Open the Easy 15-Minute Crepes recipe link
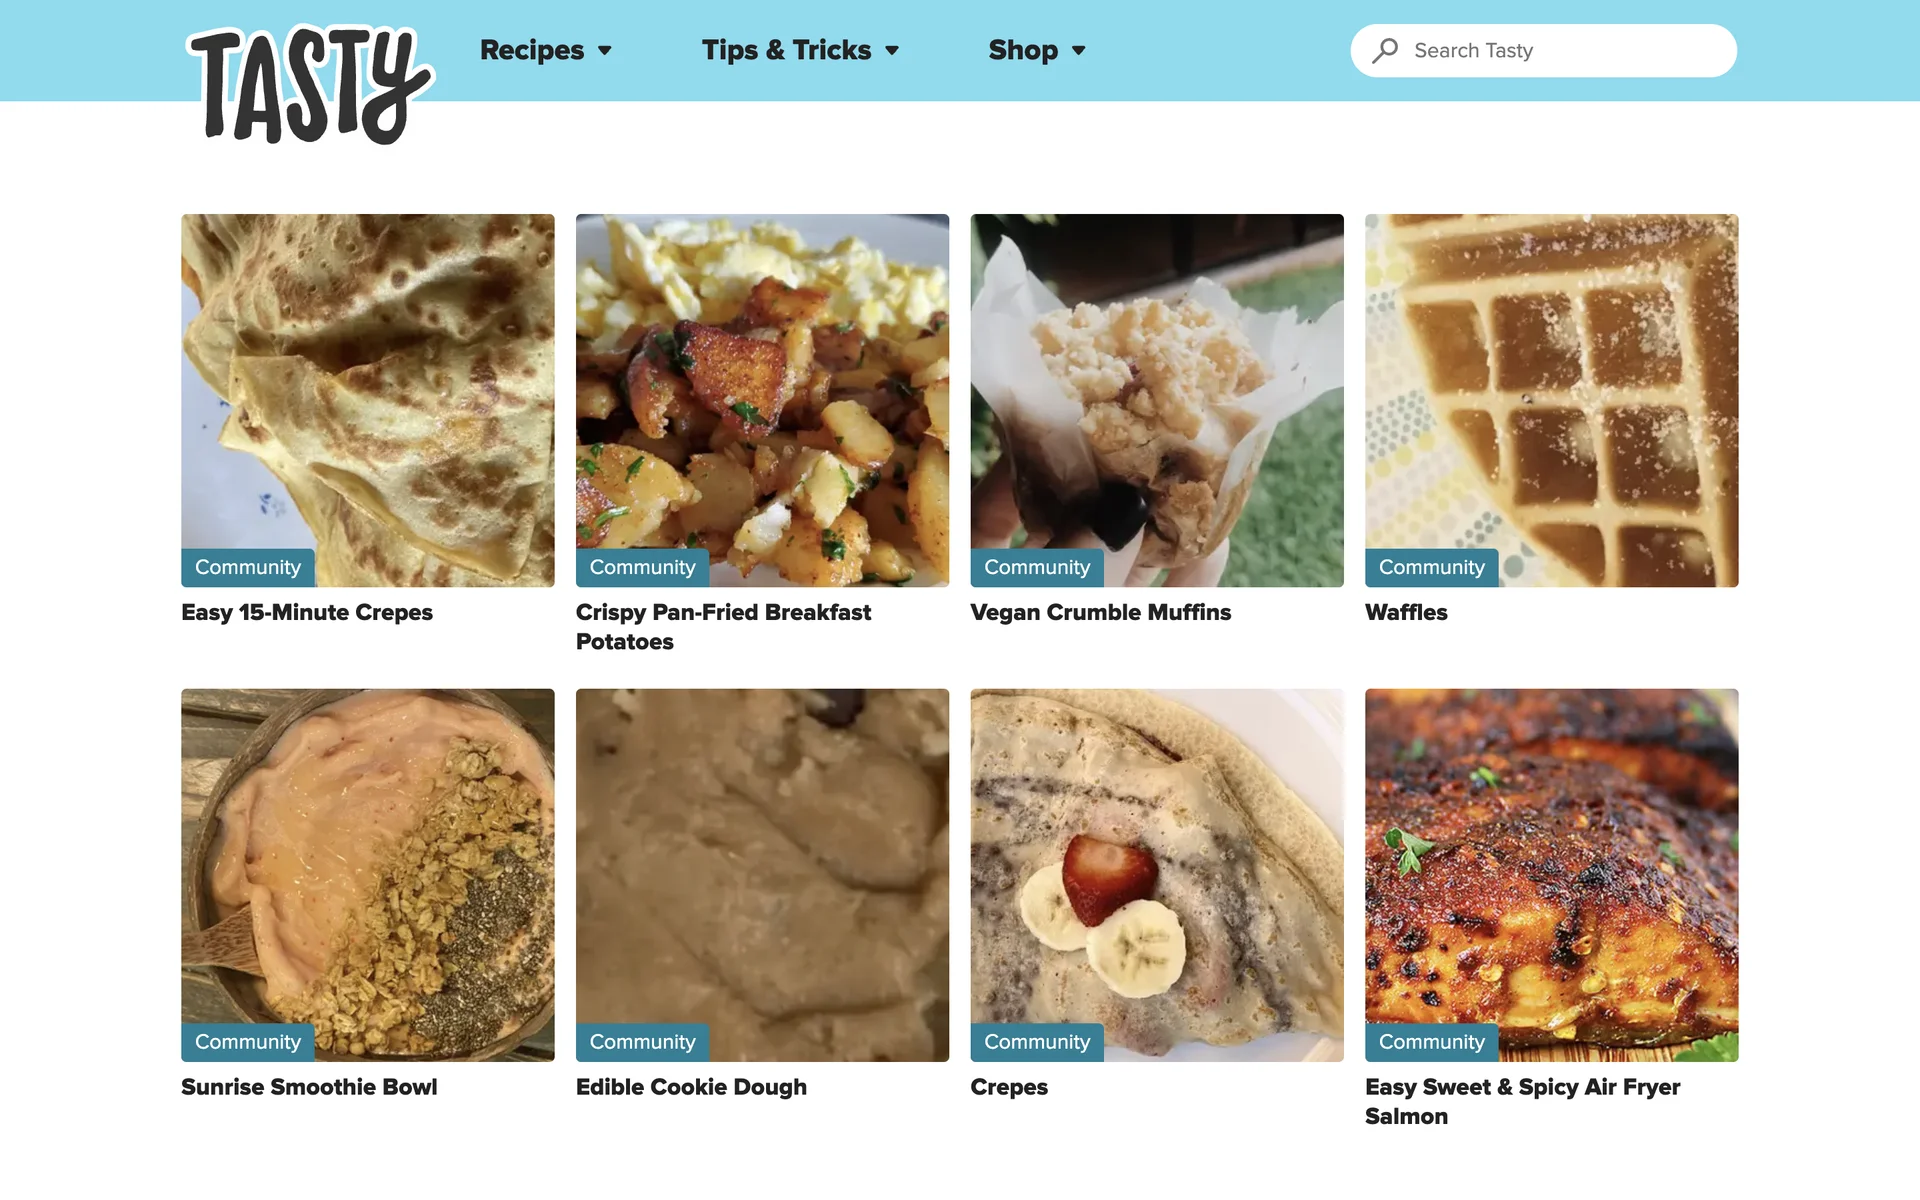The image size is (1920, 1200). pyautogui.click(x=307, y=612)
